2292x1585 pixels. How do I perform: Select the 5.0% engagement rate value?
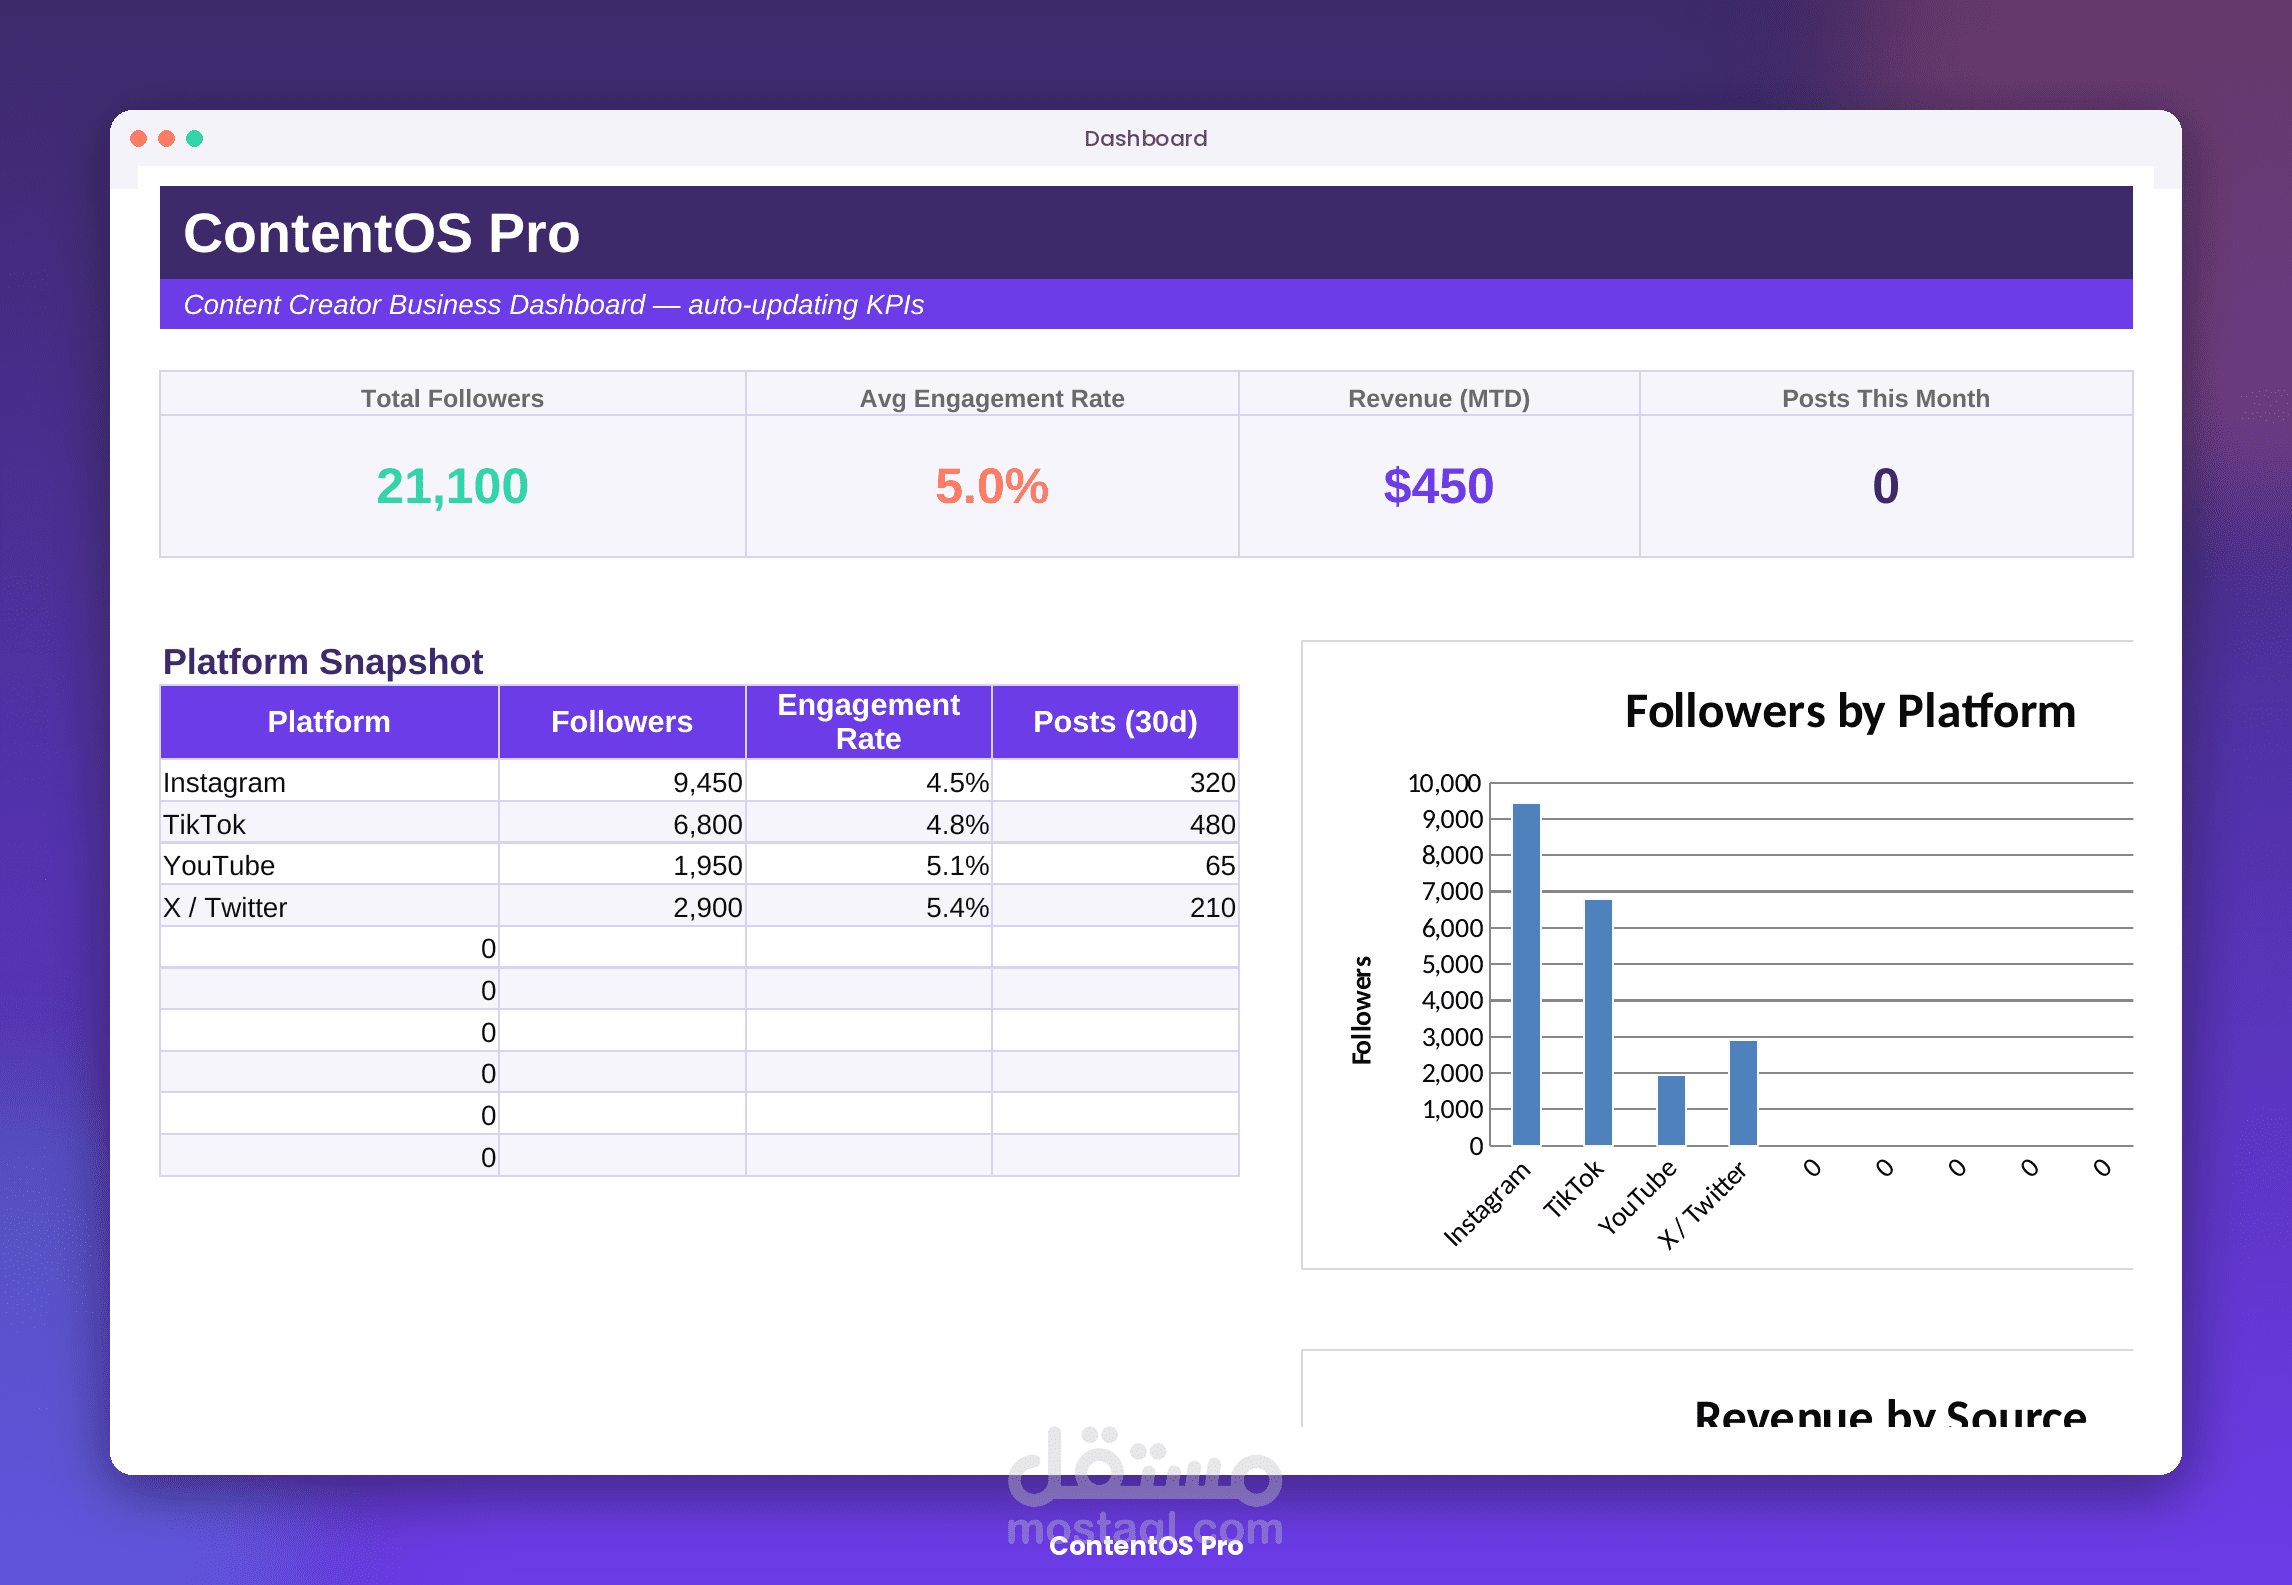tap(992, 486)
